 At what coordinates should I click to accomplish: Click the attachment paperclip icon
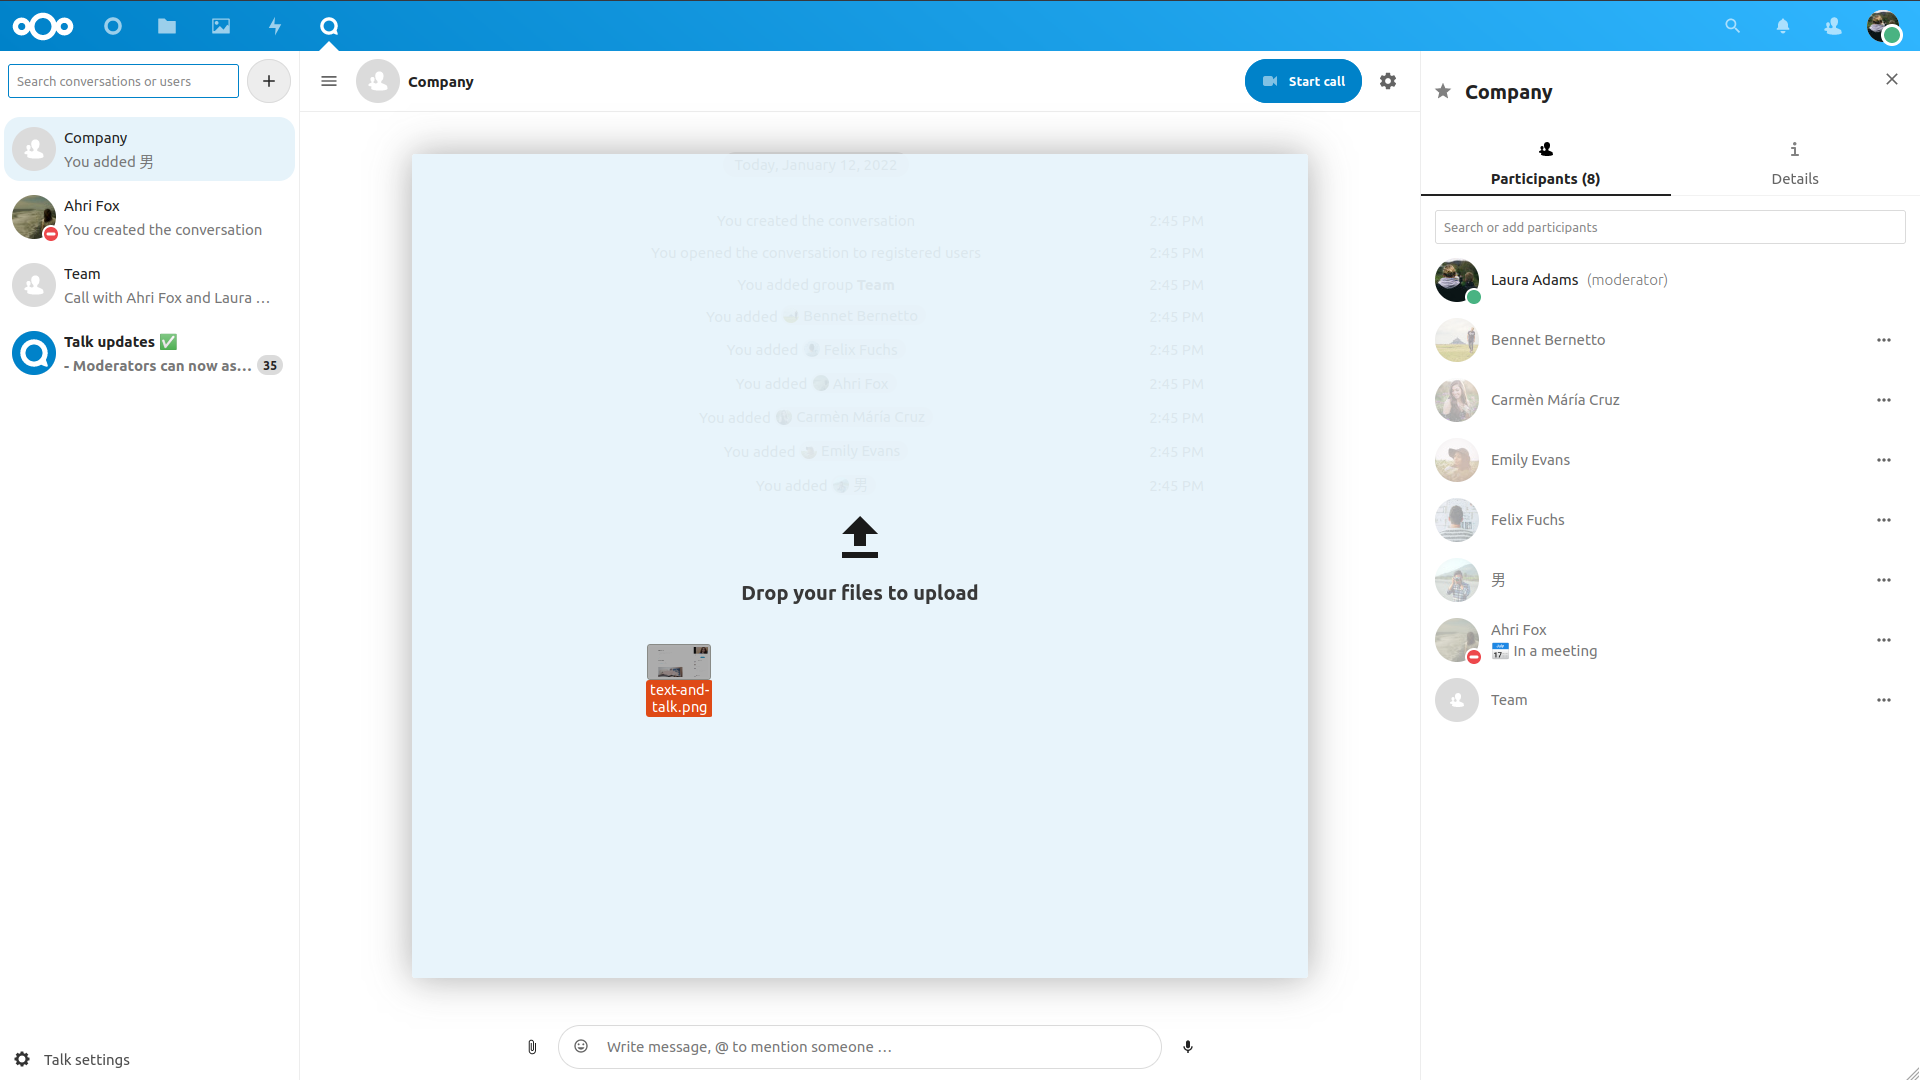(x=532, y=1047)
